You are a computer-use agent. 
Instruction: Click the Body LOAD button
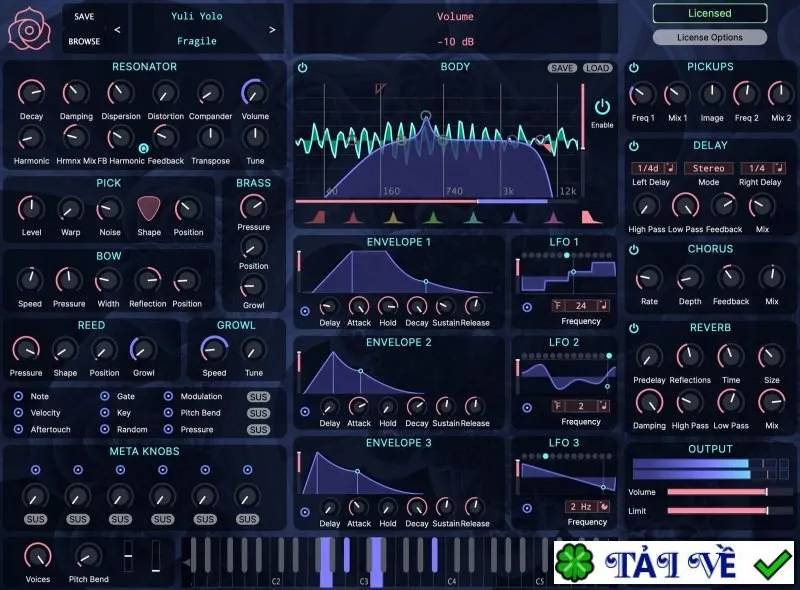tap(597, 68)
